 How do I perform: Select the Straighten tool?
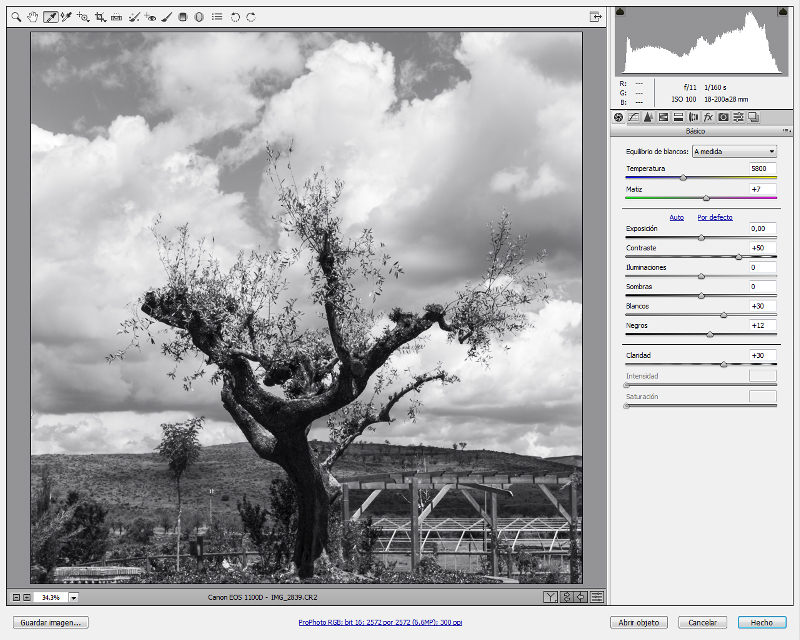click(x=116, y=17)
